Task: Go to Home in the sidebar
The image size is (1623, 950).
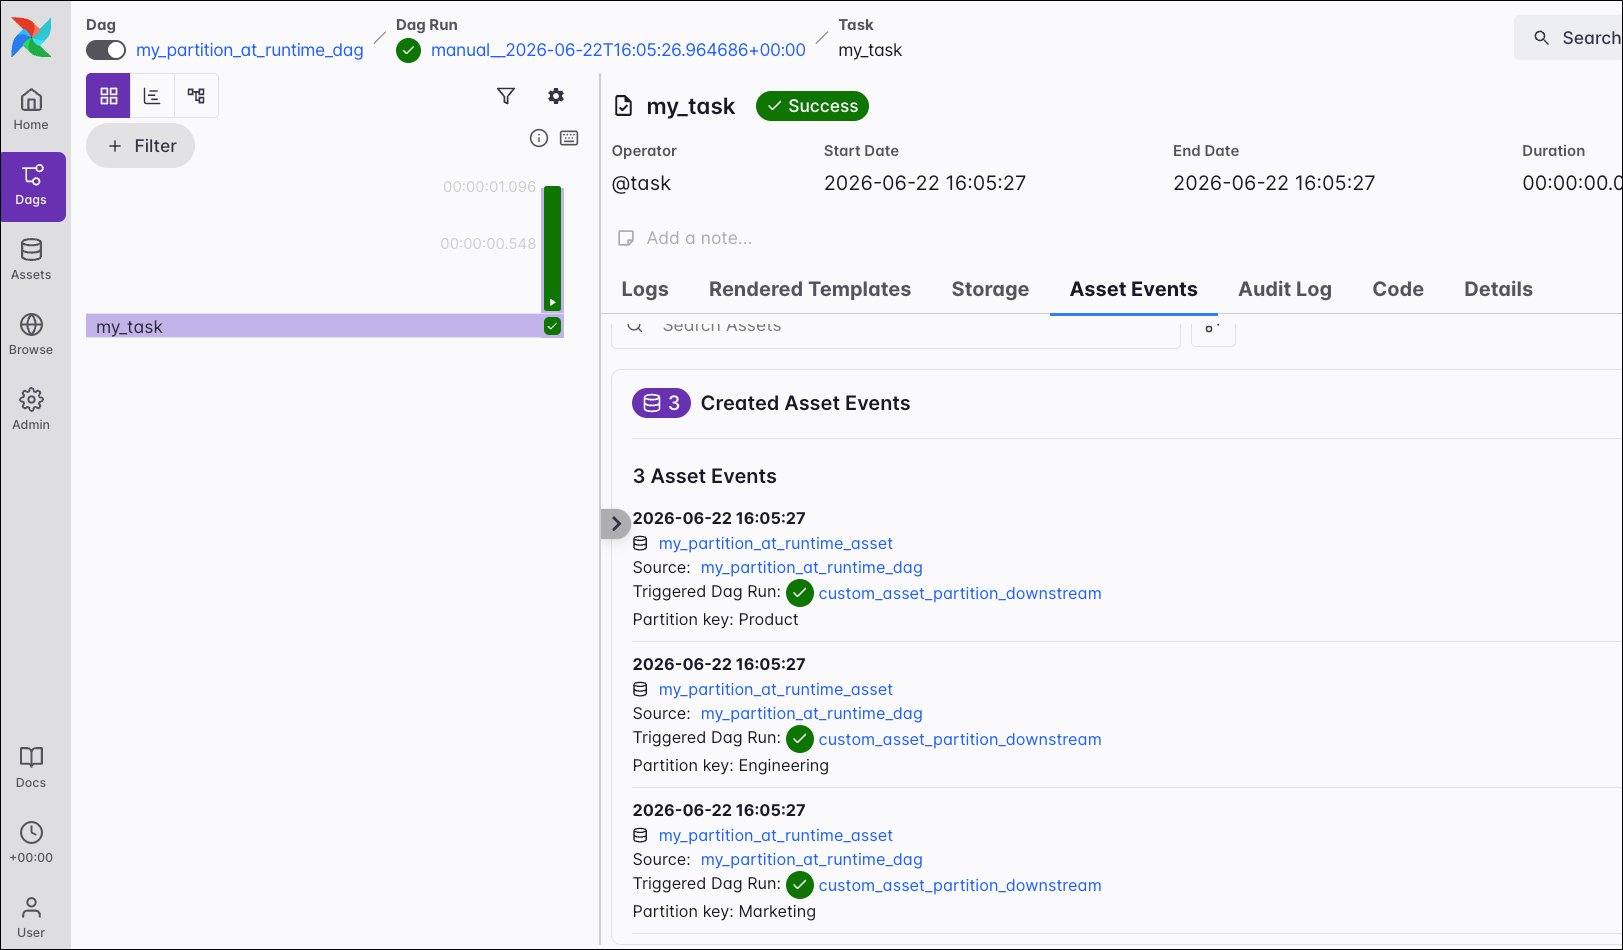Action: click(x=31, y=110)
